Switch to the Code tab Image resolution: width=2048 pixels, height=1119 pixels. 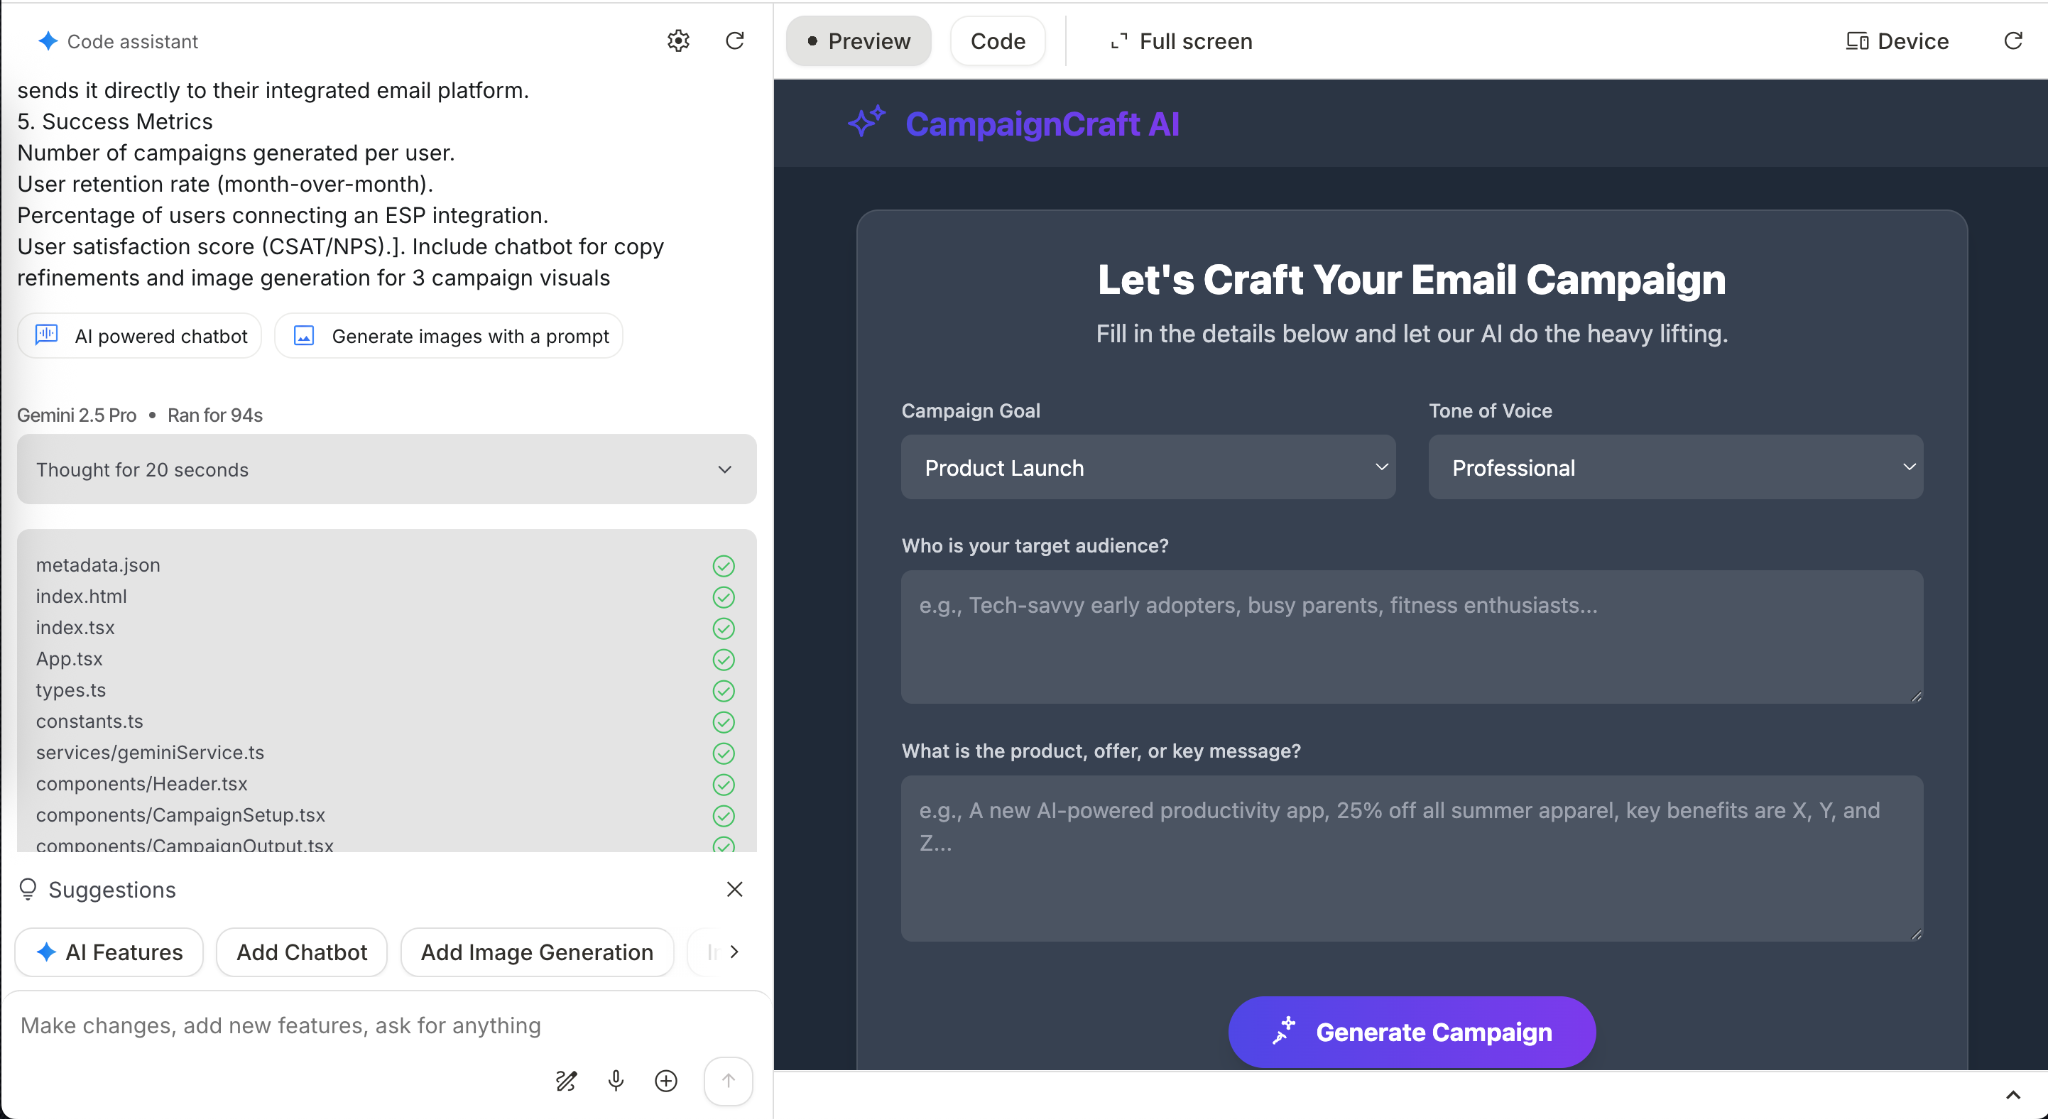coord(997,41)
